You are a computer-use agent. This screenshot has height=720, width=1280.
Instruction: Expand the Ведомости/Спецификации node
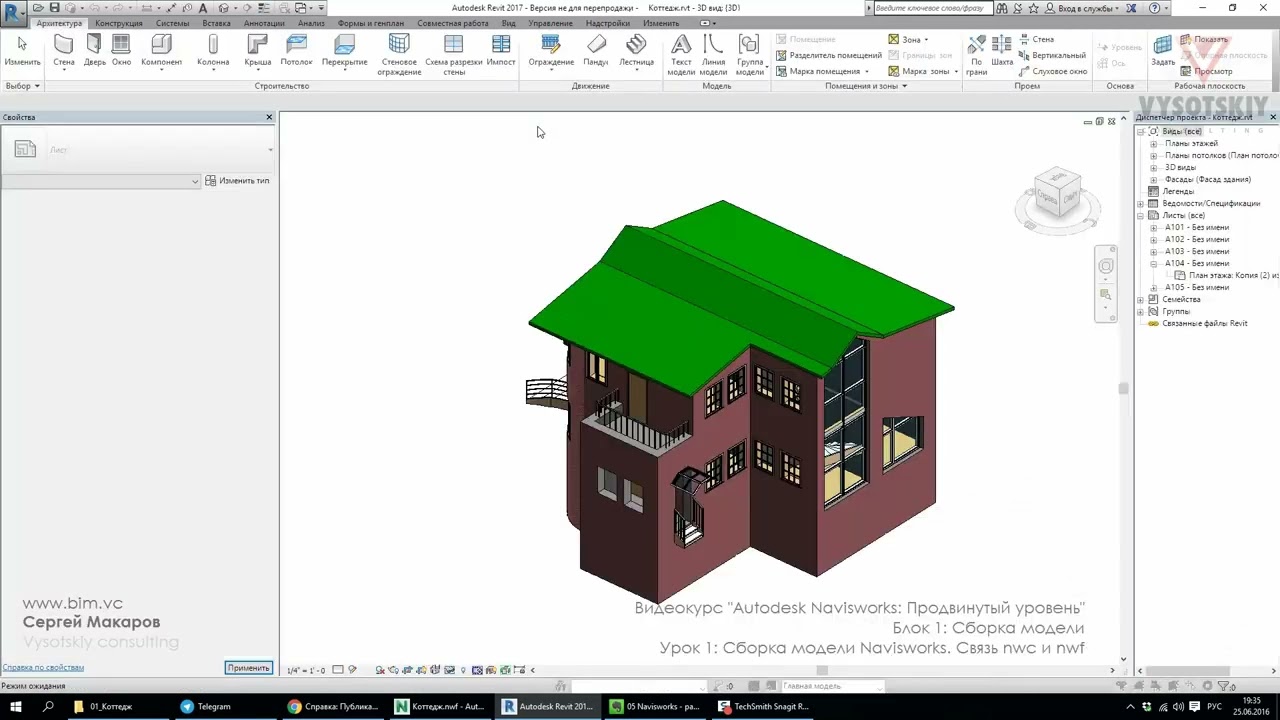point(1141,204)
